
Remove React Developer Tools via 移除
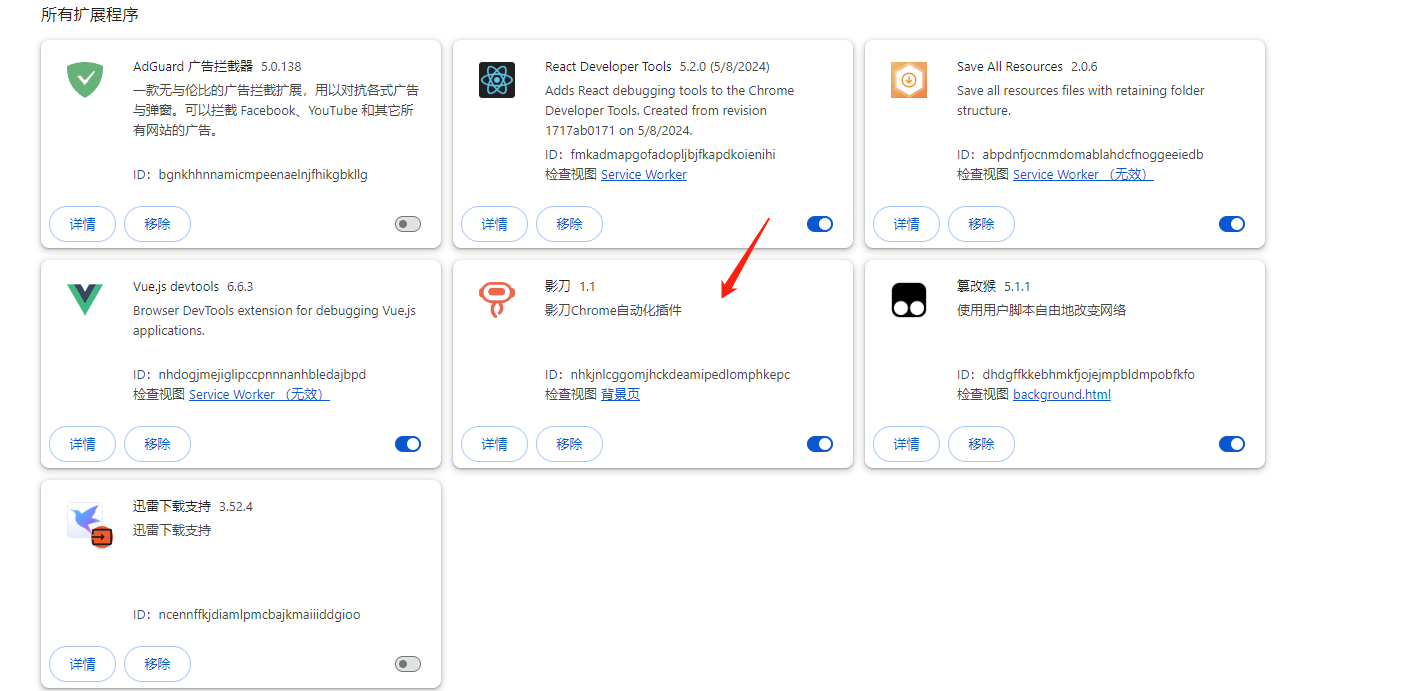pyautogui.click(x=569, y=224)
